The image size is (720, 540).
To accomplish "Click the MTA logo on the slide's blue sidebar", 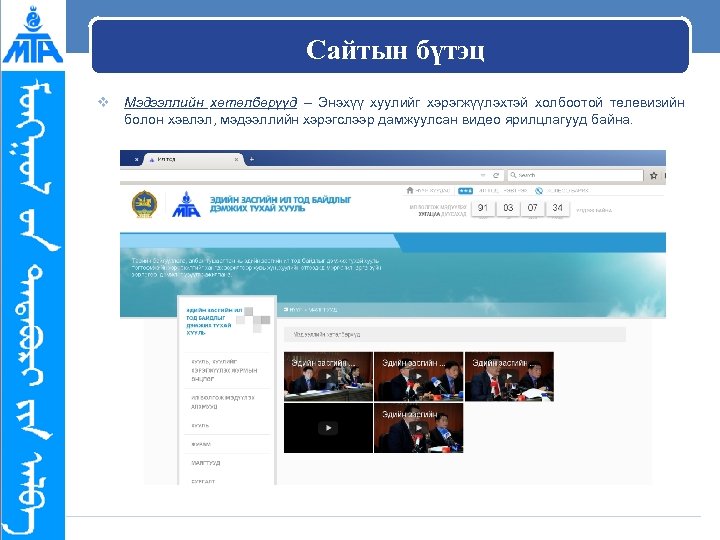I will 32,34.
